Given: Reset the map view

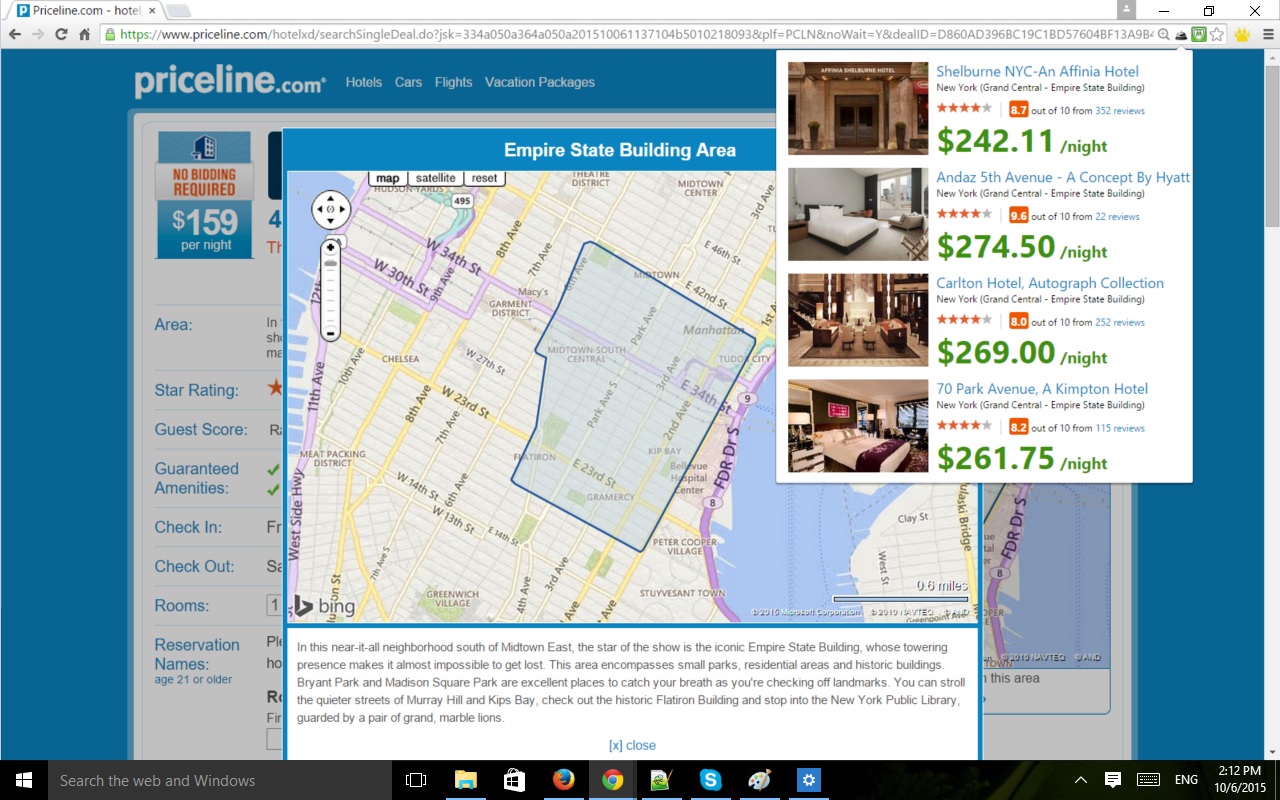Looking at the screenshot, I should 484,178.
